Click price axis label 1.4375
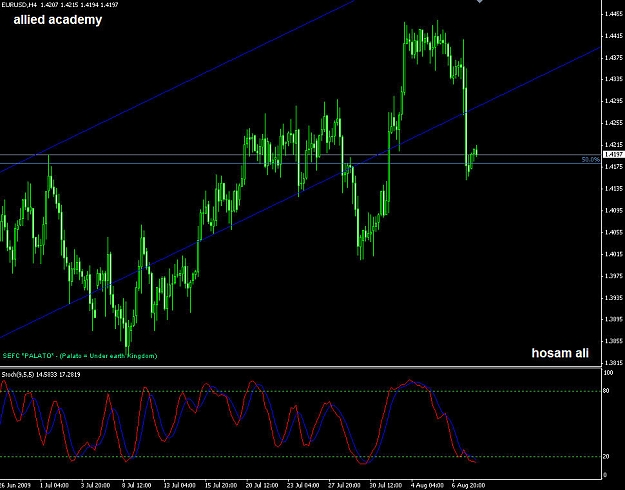 click(614, 58)
